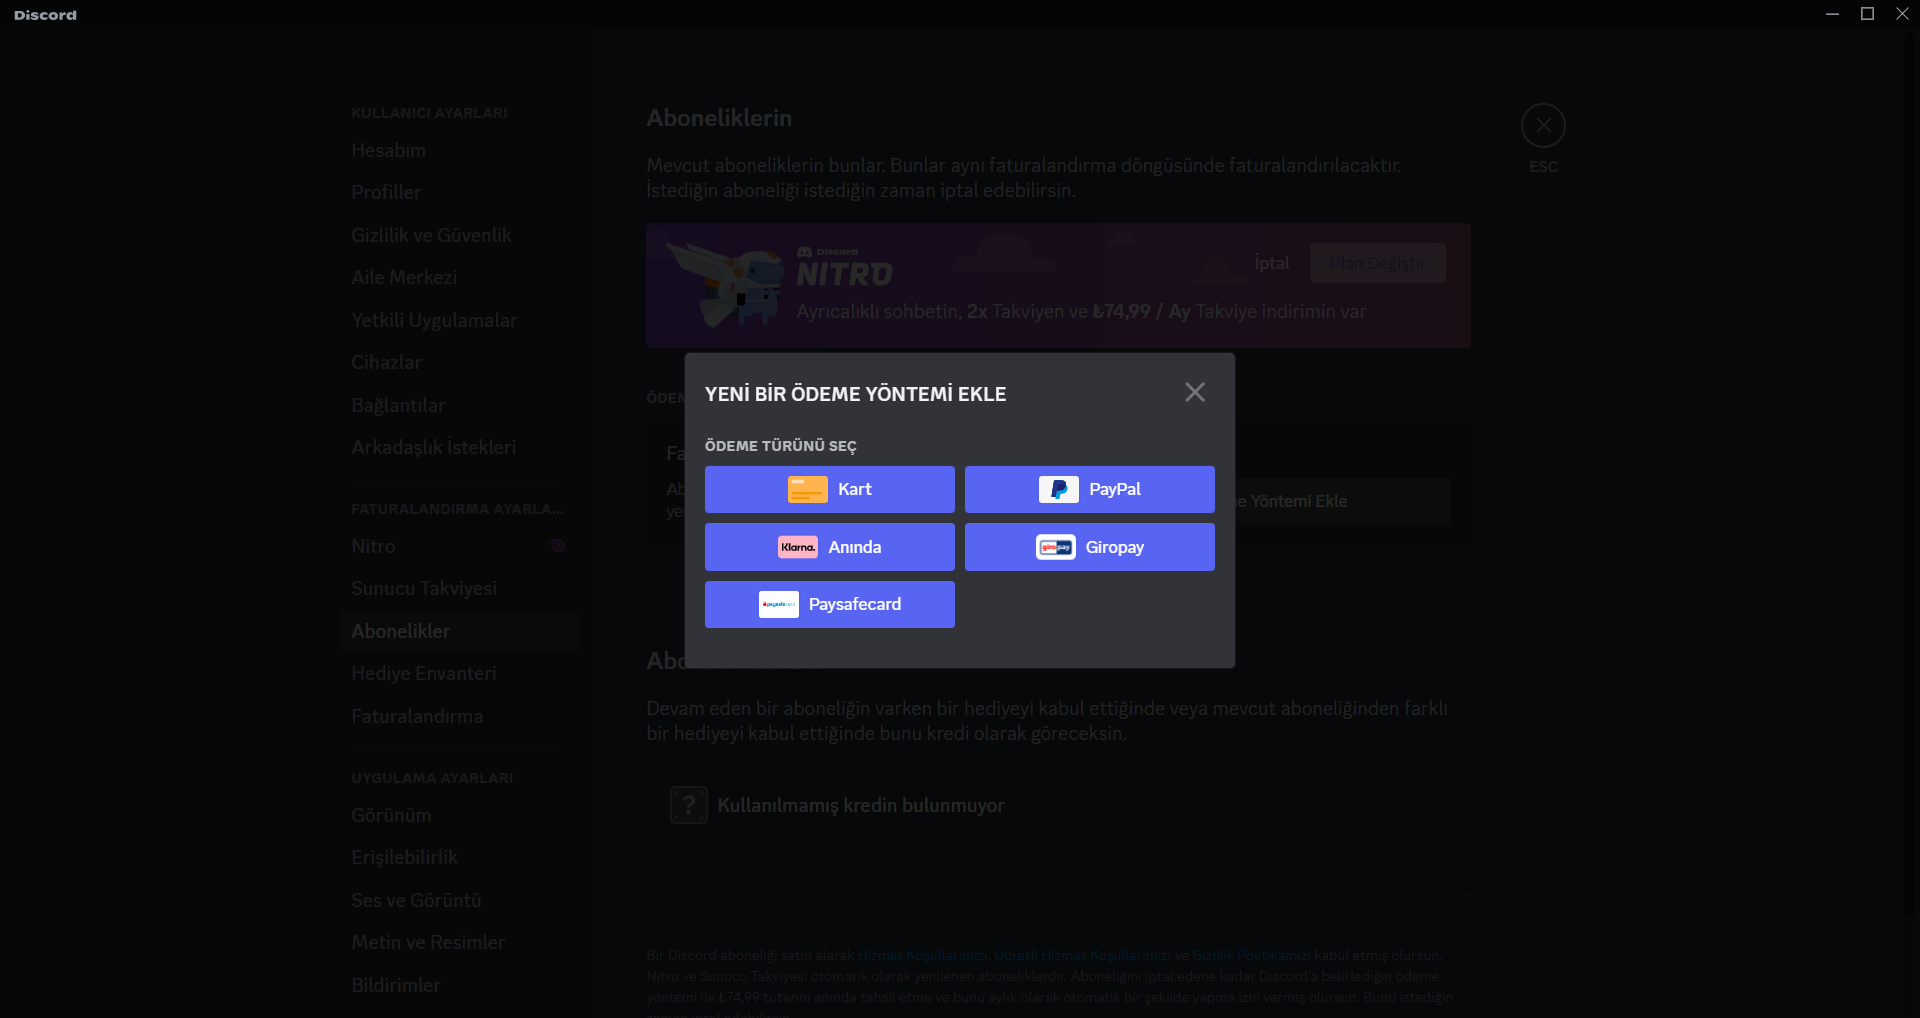Screen dimensions: 1920x1018
Task: Choose PayPal as payment type
Action: point(1090,489)
